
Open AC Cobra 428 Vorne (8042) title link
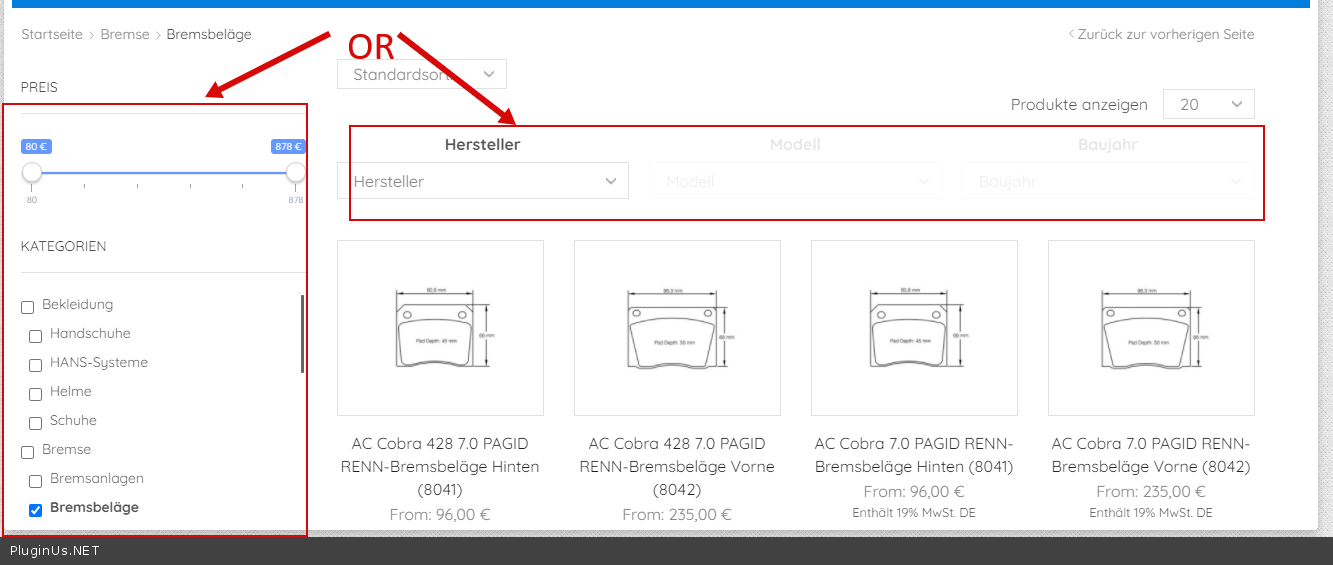click(677, 466)
